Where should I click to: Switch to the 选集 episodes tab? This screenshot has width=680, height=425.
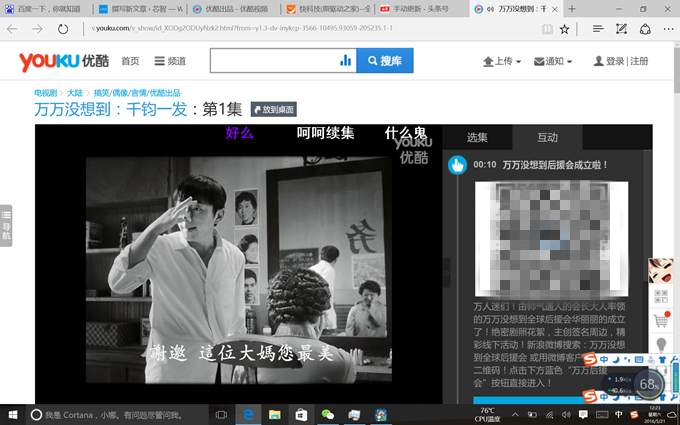pos(477,137)
